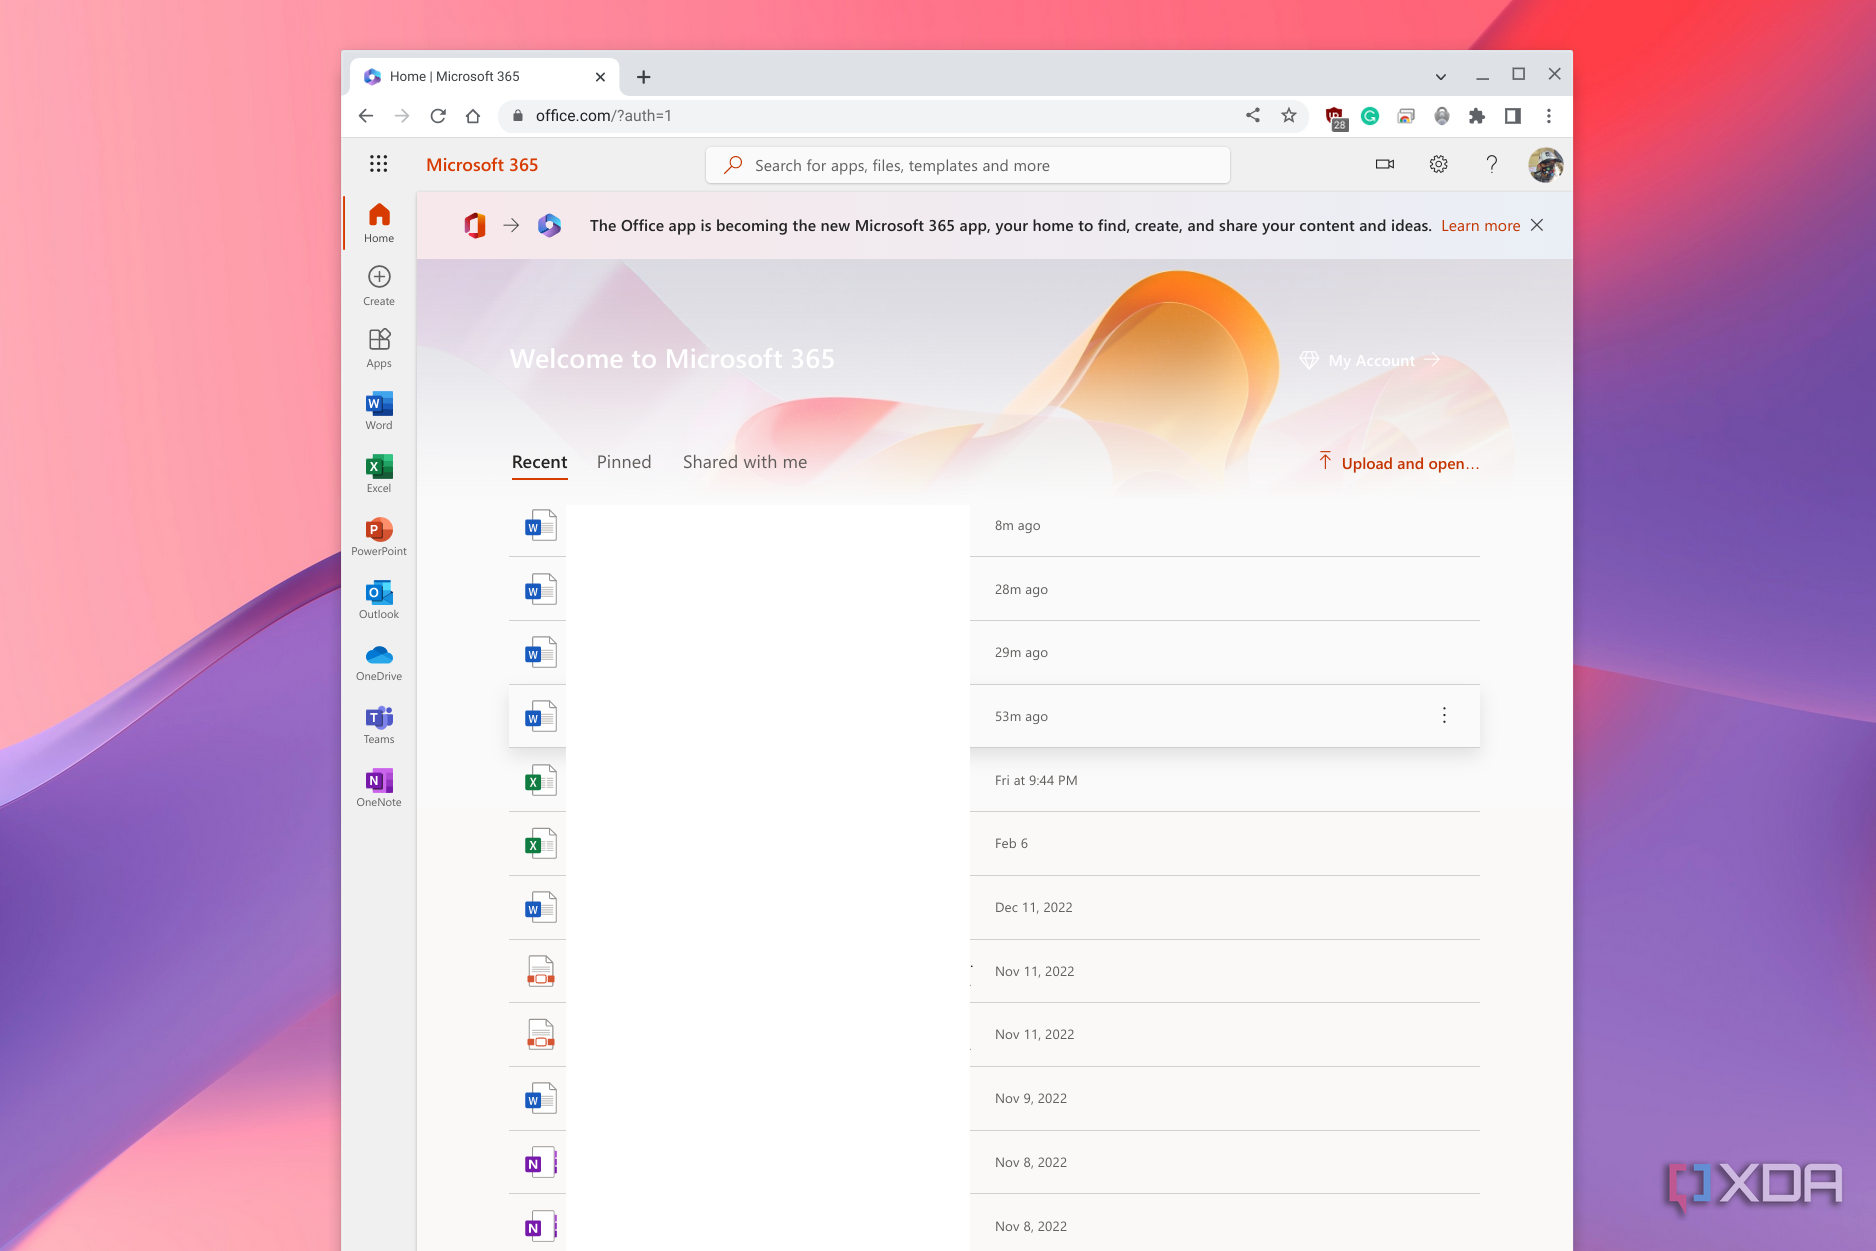Click the Learn more link in the banner

pyautogui.click(x=1479, y=225)
